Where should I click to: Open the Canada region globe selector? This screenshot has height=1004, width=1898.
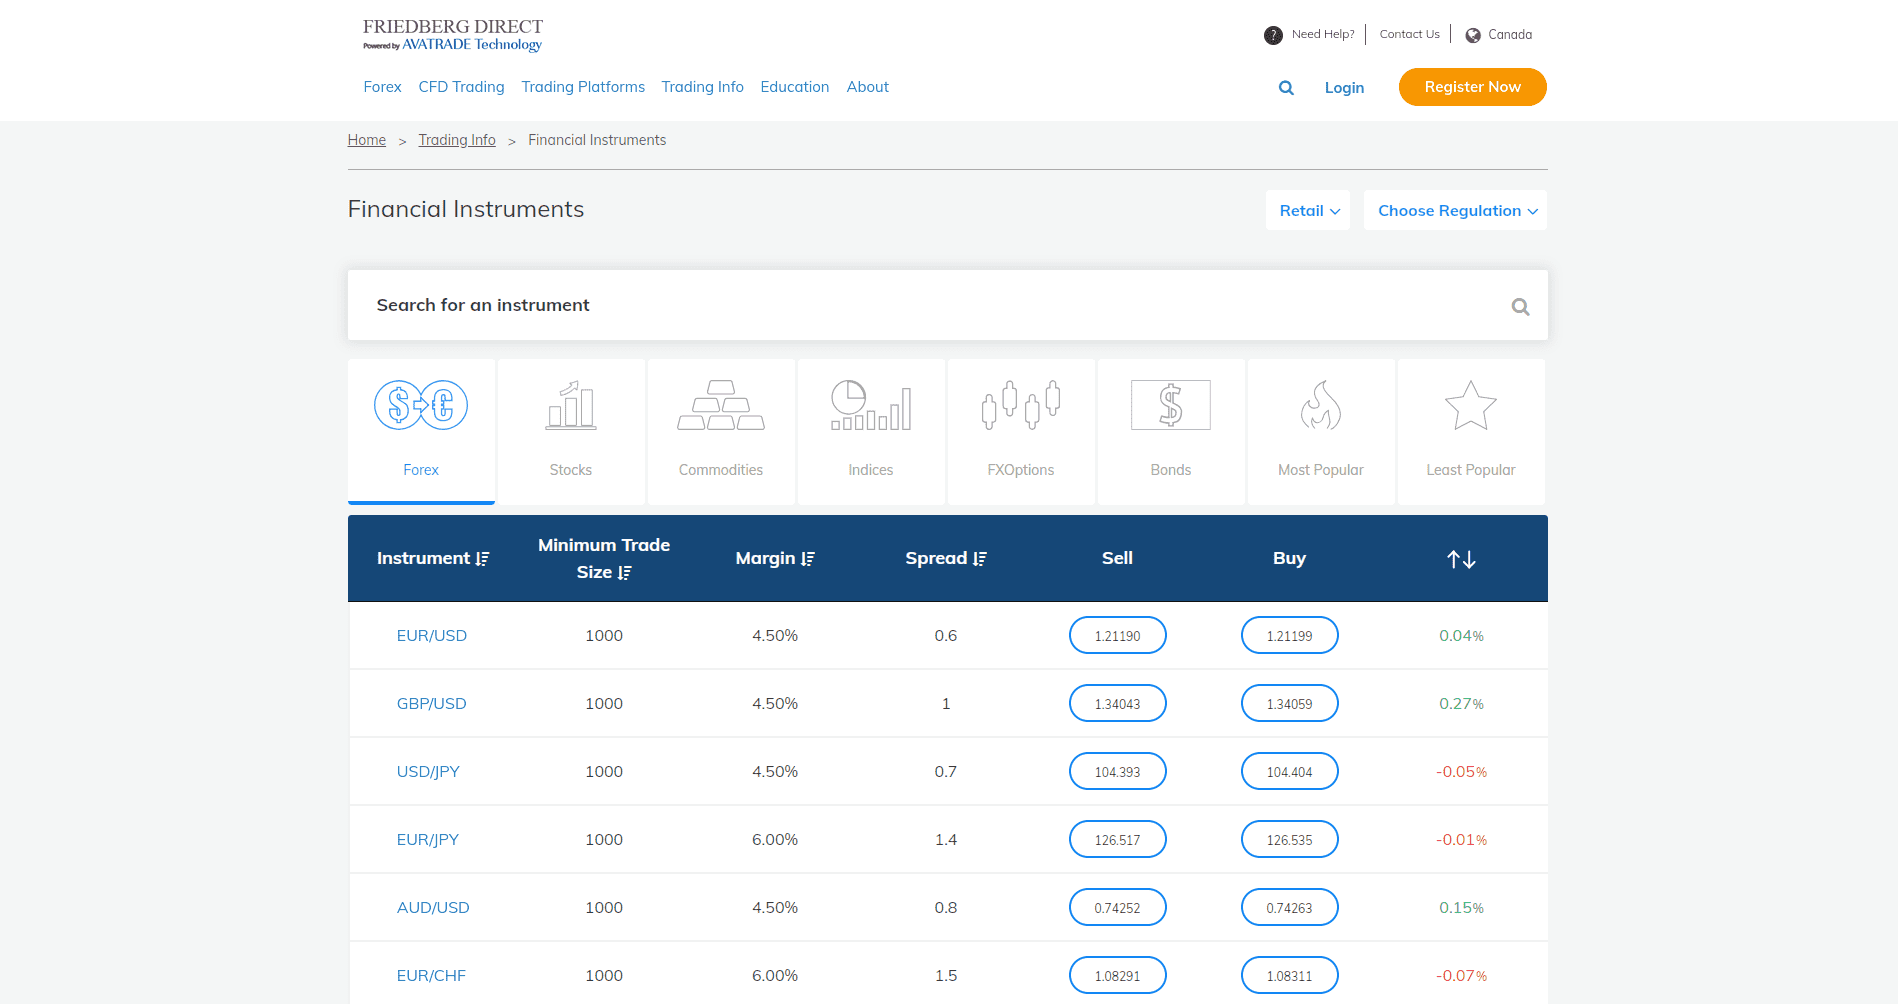tap(1471, 34)
